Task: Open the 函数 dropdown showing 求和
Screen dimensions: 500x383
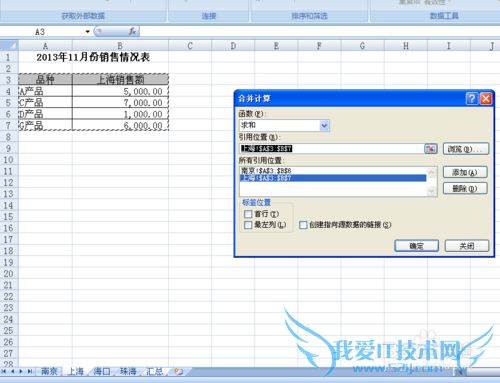Action: [x=324, y=125]
